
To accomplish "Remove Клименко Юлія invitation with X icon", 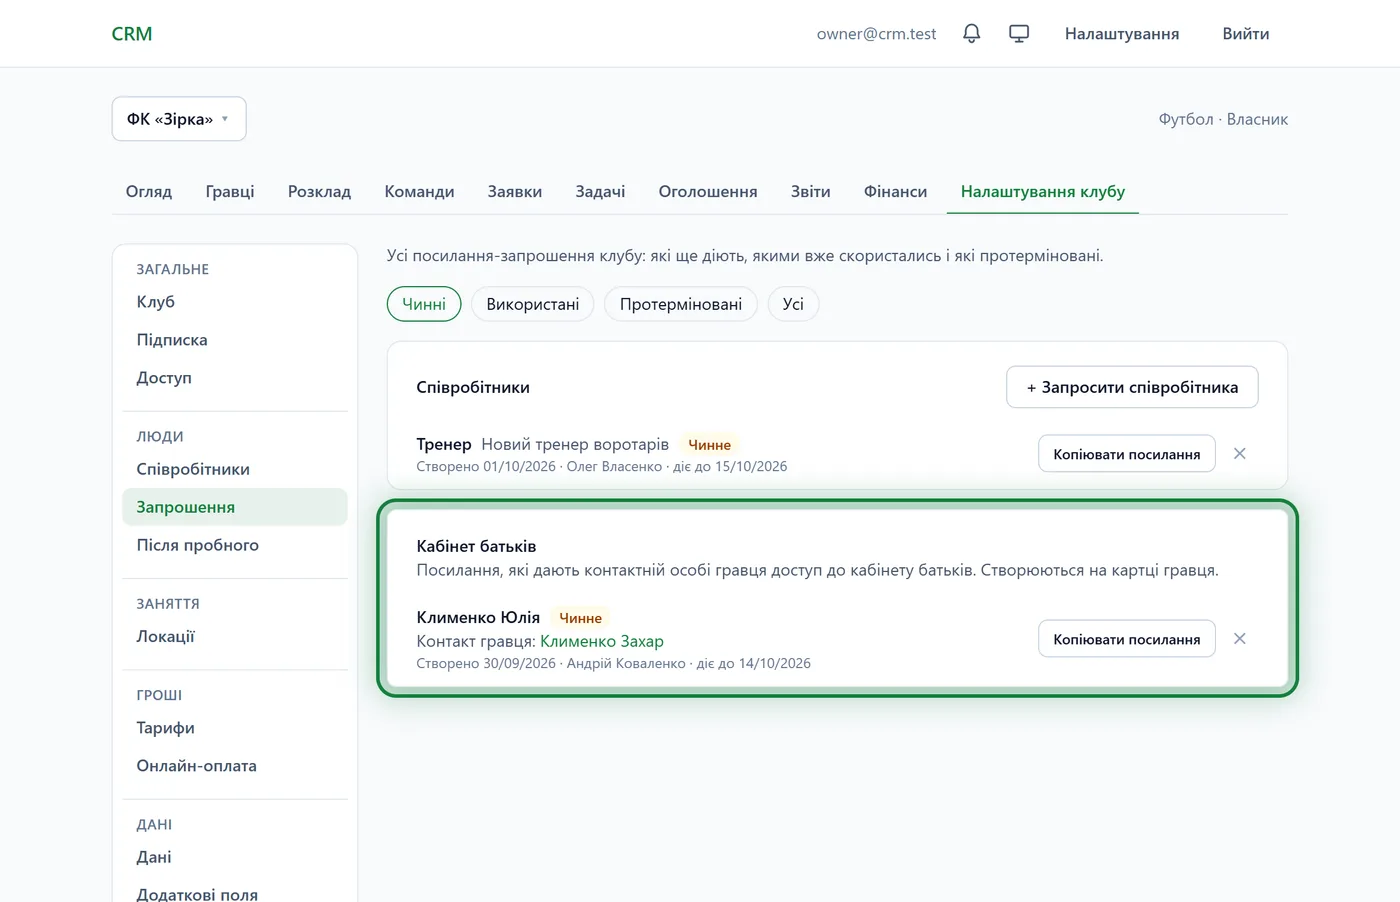I will click(x=1240, y=639).
